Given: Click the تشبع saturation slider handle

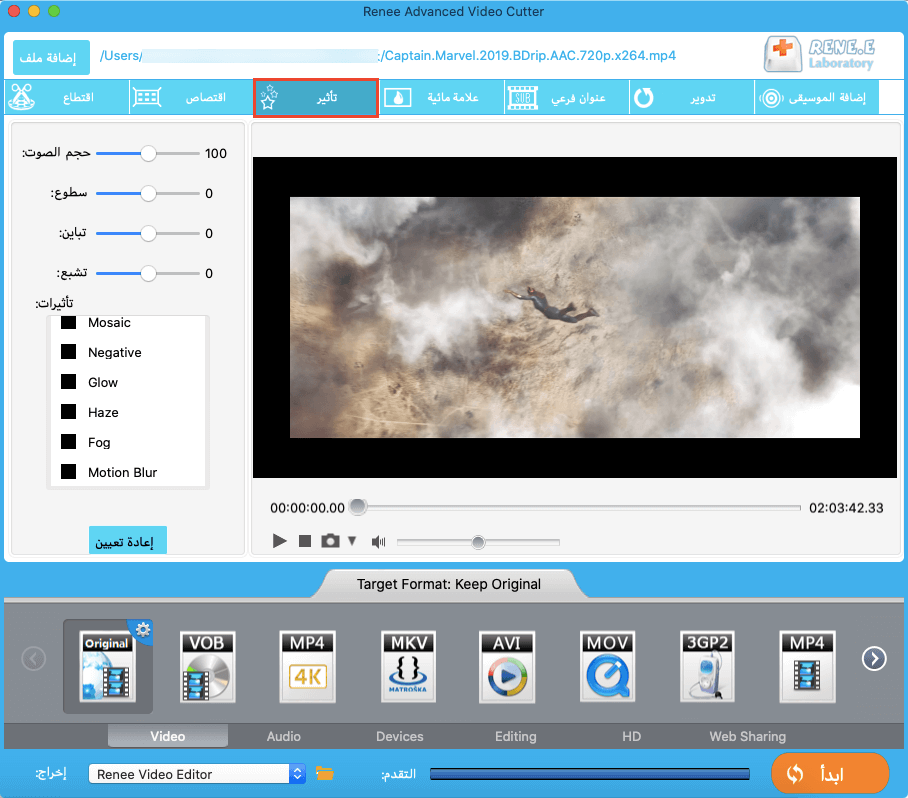Looking at the screenshot, I should (x=148, y=273).
